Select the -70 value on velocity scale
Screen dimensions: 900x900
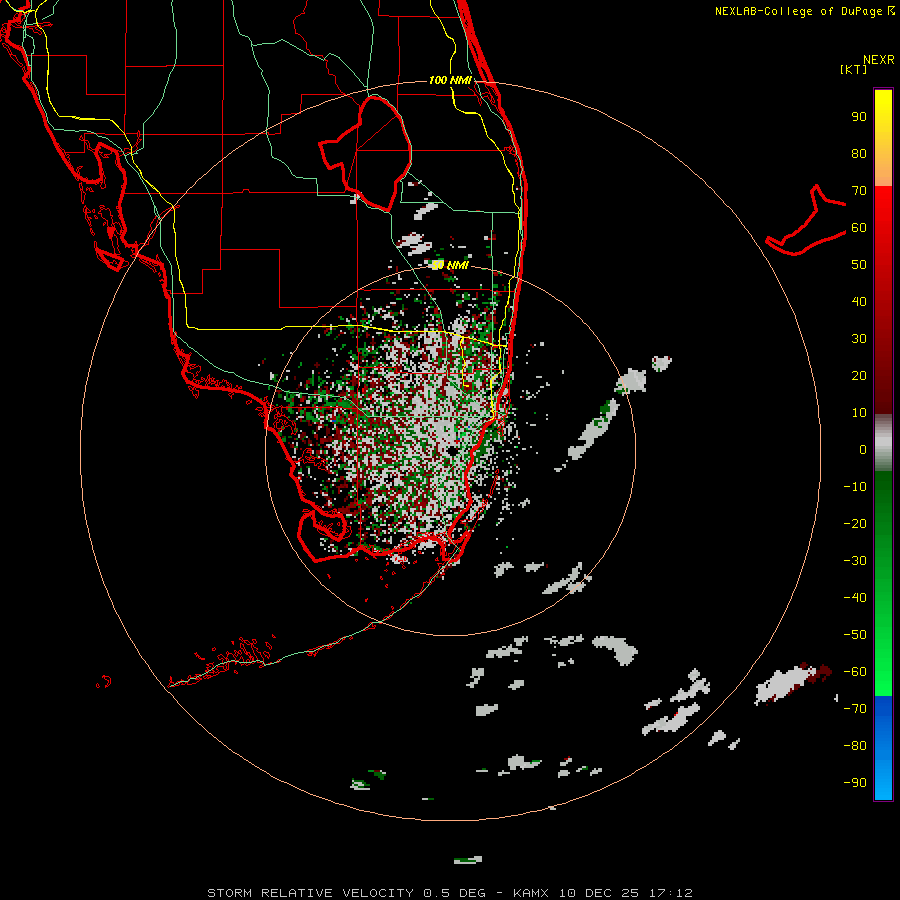pos(855,709)
